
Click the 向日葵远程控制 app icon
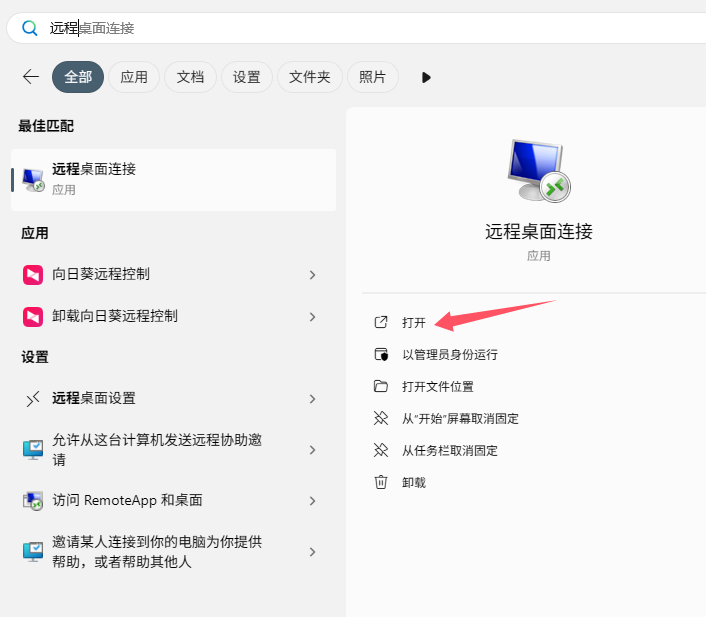point(33,275)
